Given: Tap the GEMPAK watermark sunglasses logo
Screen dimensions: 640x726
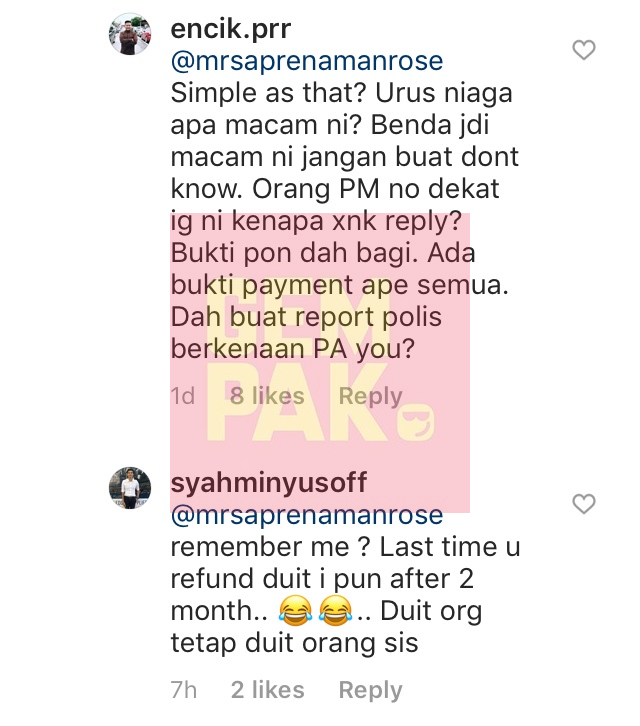Looking at the screenshot, I should click(416, 424).
